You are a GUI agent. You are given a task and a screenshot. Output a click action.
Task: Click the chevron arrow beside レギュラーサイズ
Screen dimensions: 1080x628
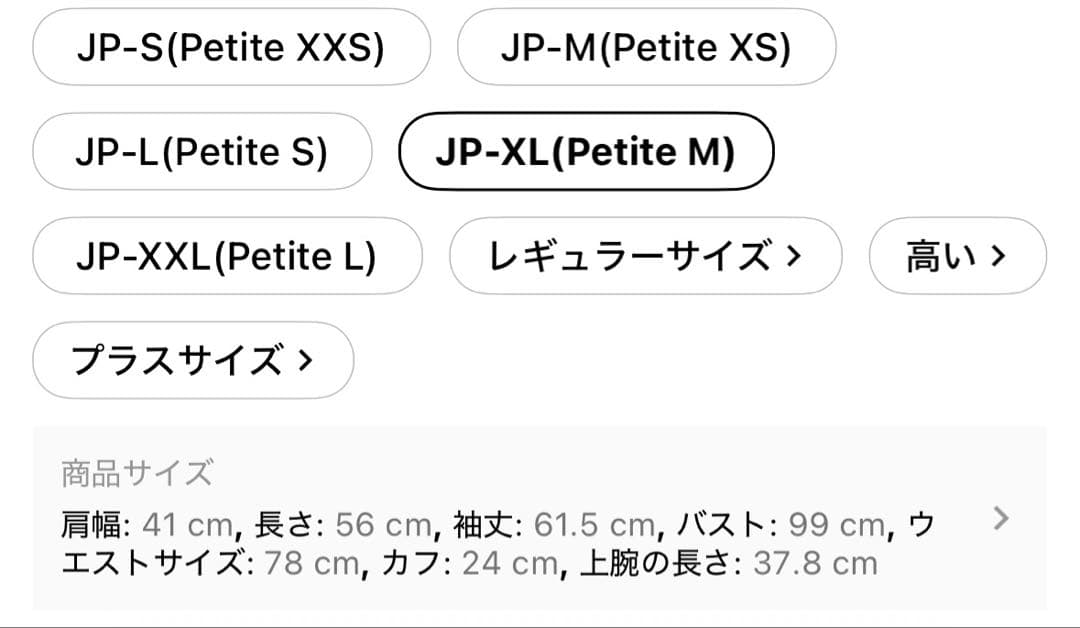point(794,257)
